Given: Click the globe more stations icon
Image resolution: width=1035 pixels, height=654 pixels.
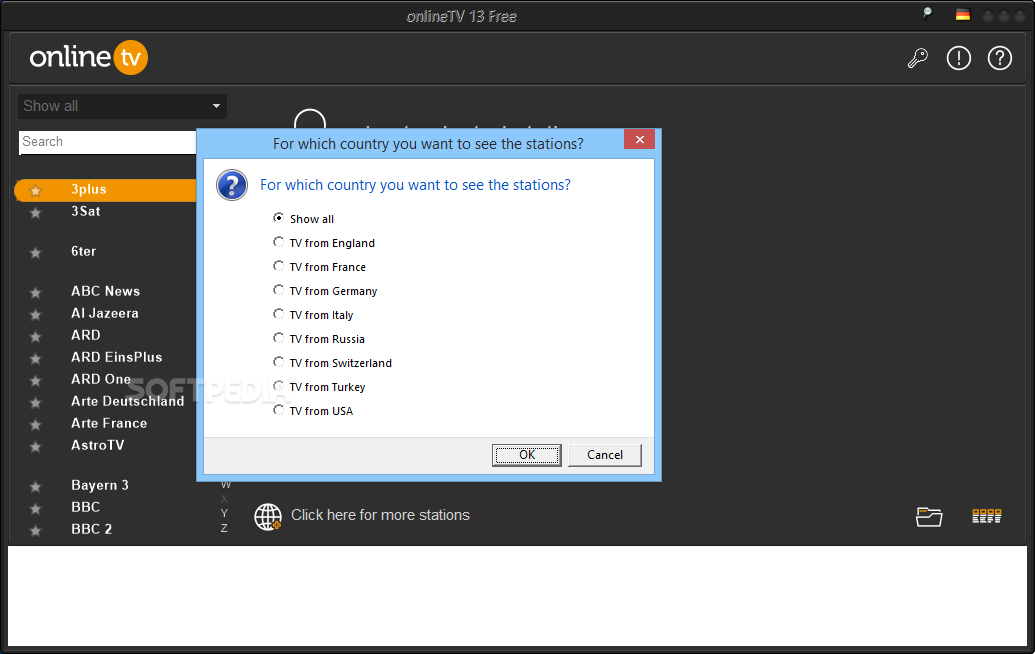Looking at the screenshot, I should coord(268,517).
